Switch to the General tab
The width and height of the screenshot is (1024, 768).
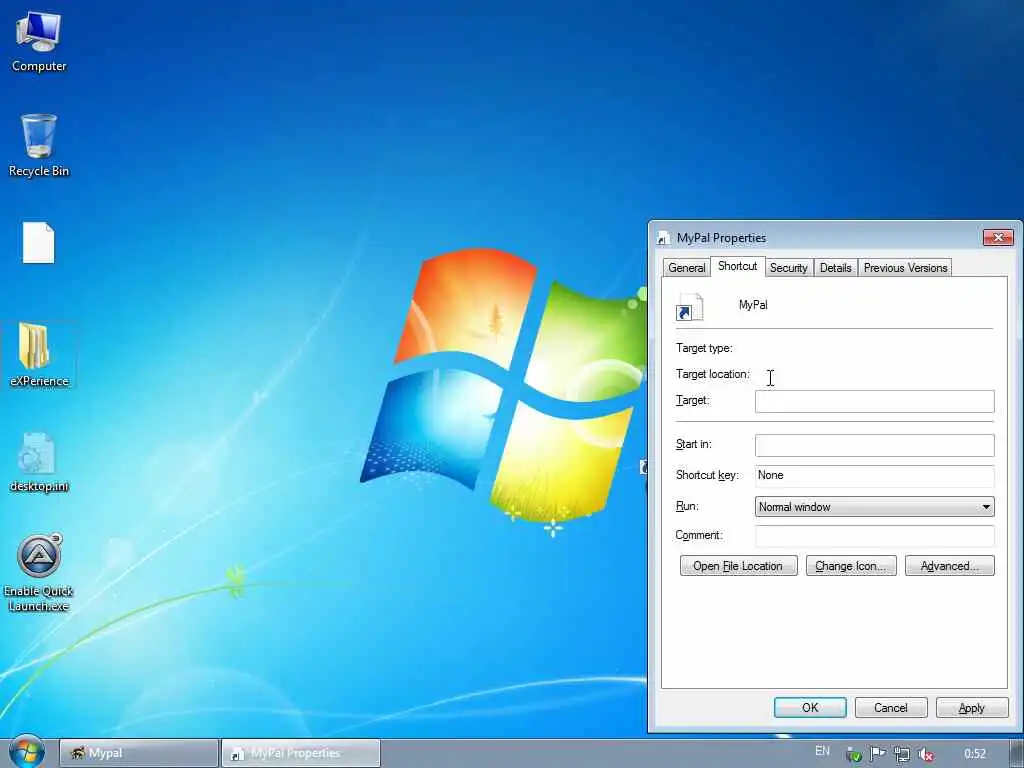686,268
